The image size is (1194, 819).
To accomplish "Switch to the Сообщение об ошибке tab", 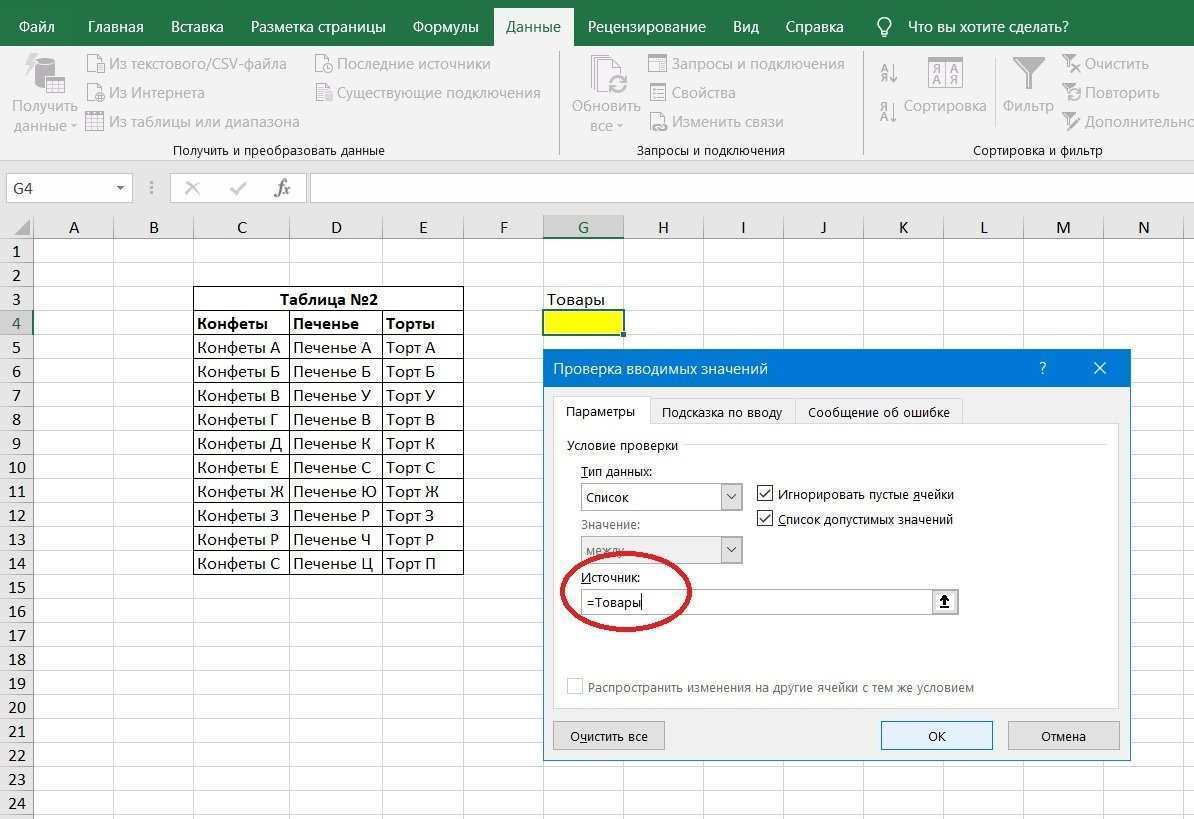I will (878, 412).
